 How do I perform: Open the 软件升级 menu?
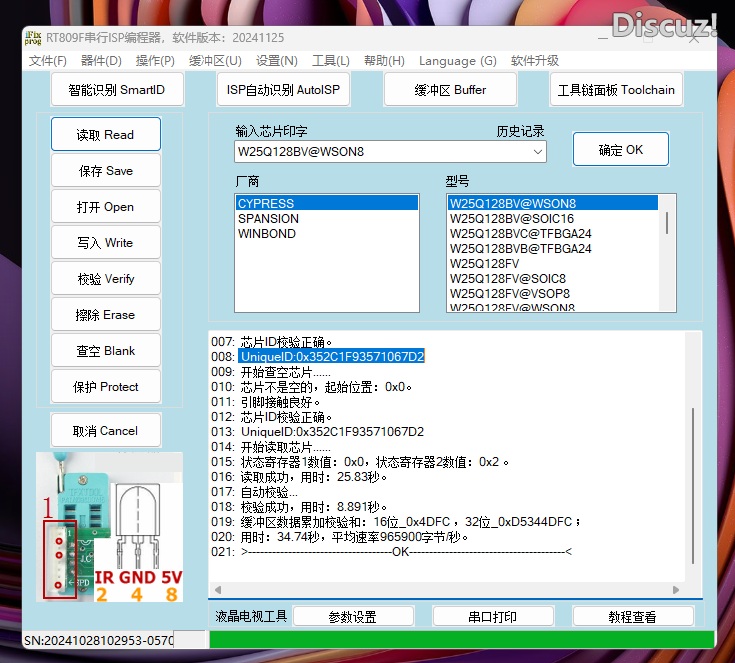[x=535, y=61]
